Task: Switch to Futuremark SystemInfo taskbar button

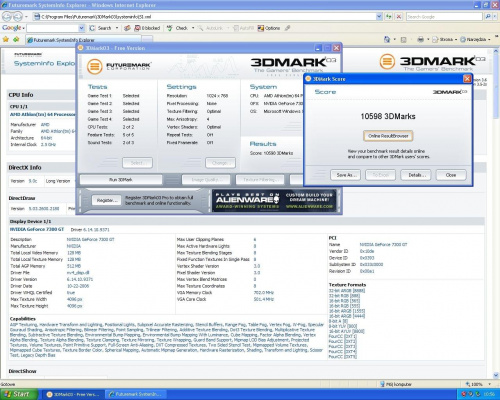Action: point(135,395)
